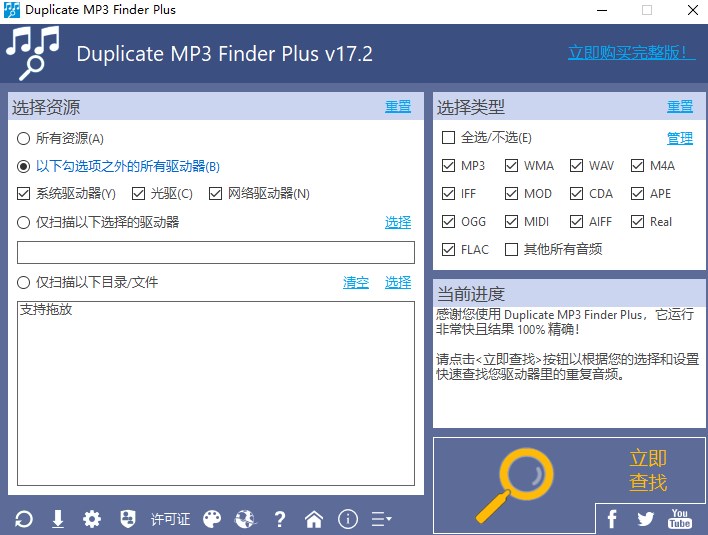Click the 支持拖放 directory list box
The width and height of the screenshot is (708, 535).
pyautogui.click(x=216, y=393)
